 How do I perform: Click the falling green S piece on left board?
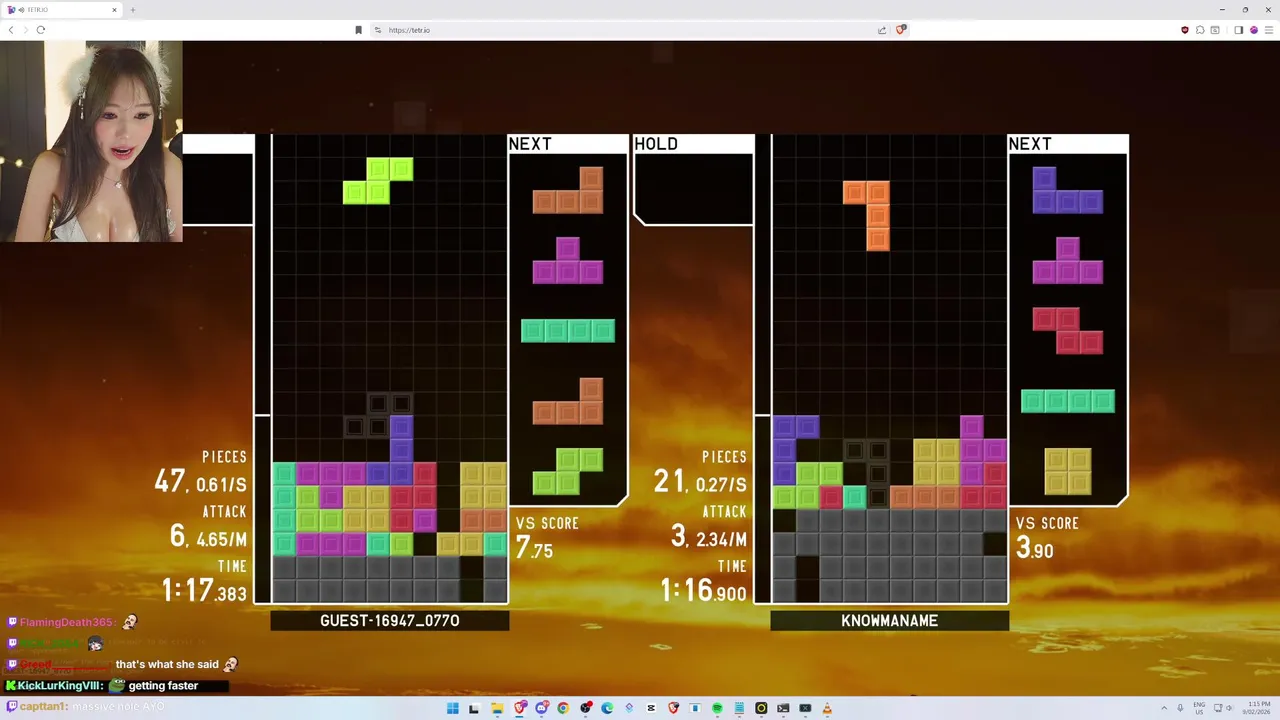click(378, 181)
